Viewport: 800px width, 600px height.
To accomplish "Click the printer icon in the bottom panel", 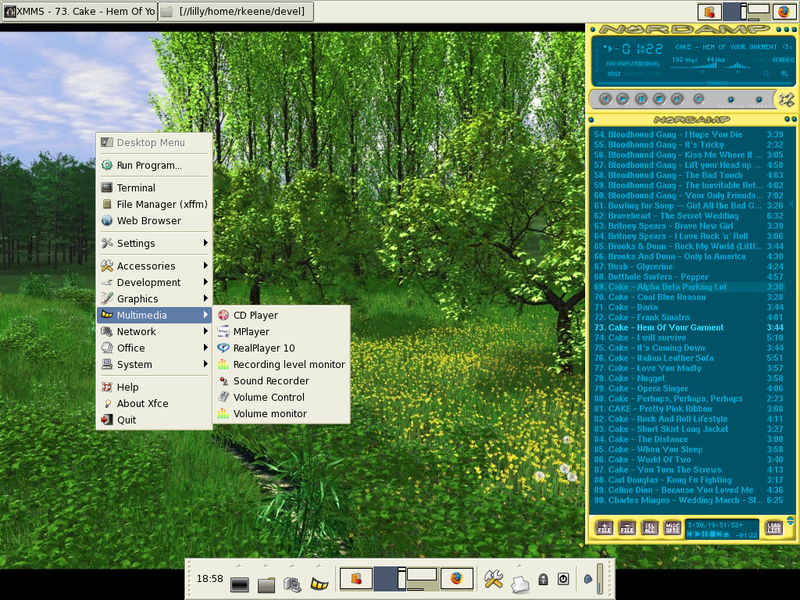I will tap(519, 584).
